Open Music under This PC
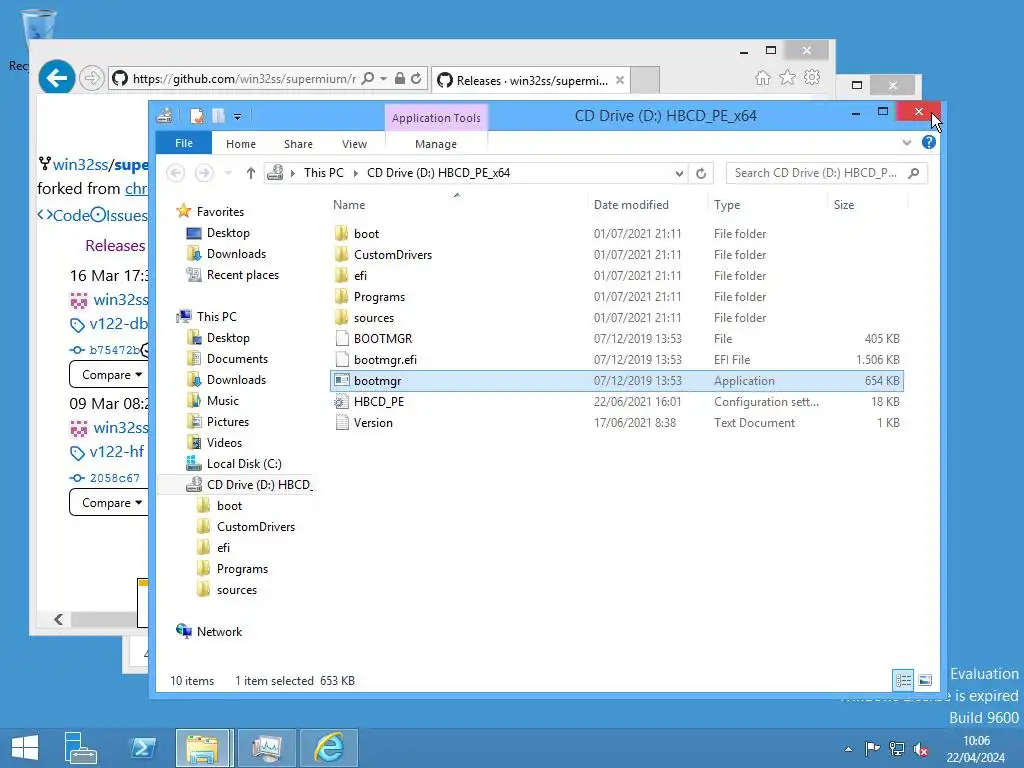This screenshot has height=768, width=1024. [x=222, y=401]
